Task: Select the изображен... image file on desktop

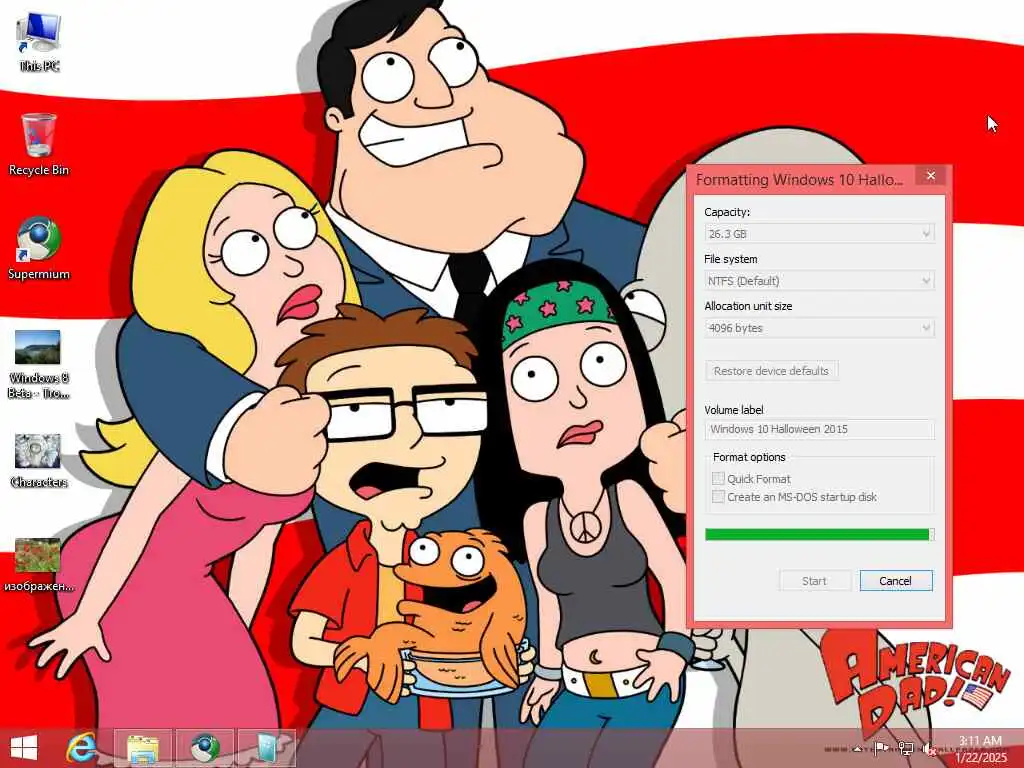Action: point(38,566)
